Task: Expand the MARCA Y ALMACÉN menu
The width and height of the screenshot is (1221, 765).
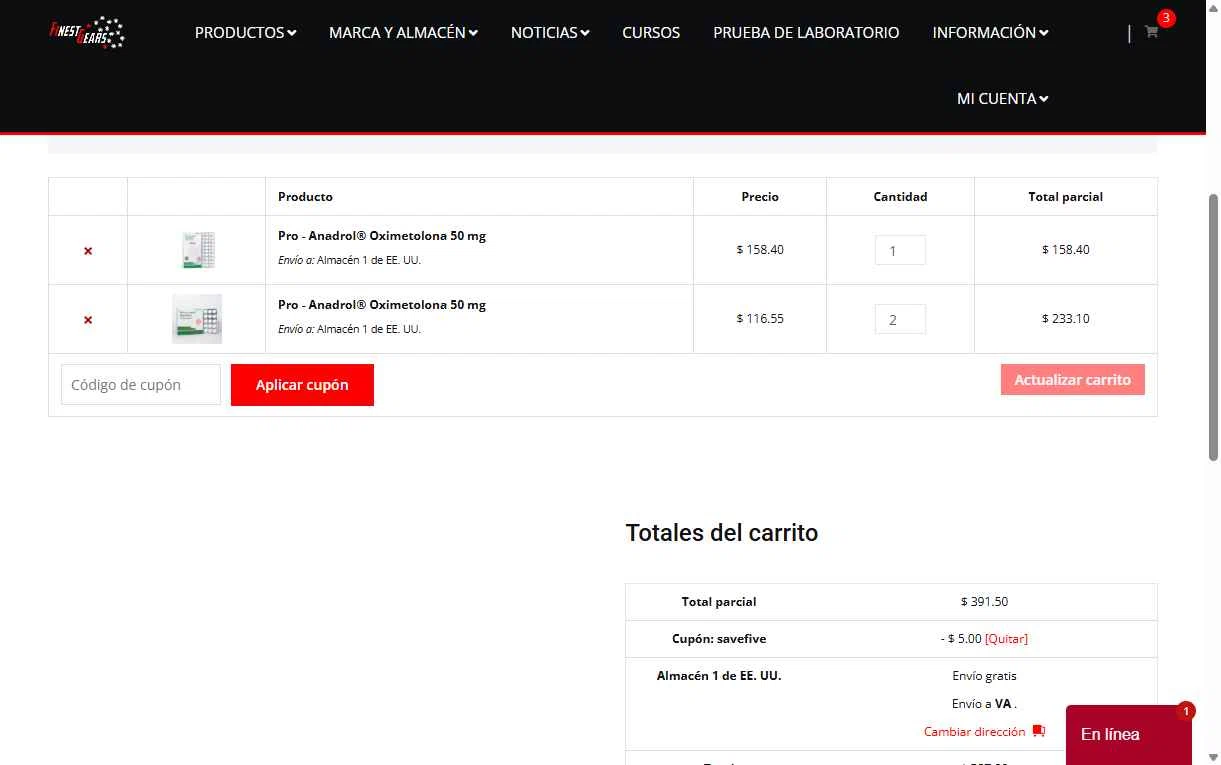Action: point(403,33)
